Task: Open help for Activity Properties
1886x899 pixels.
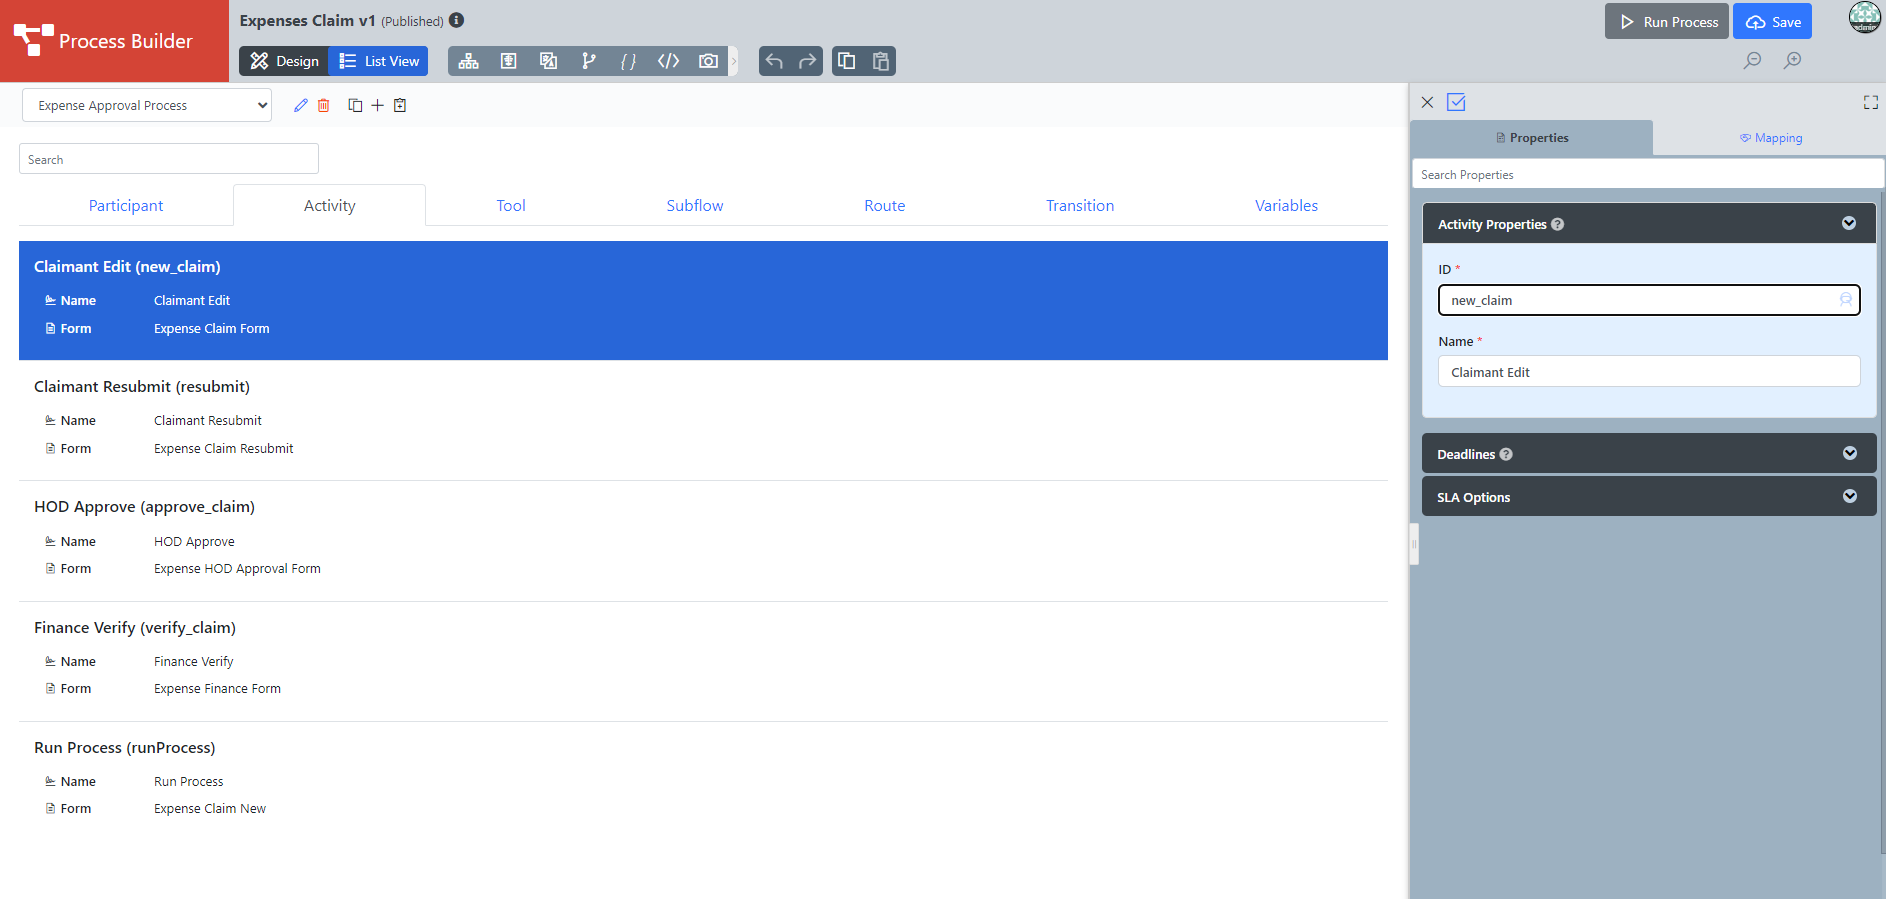Action: pos(1557,224)
